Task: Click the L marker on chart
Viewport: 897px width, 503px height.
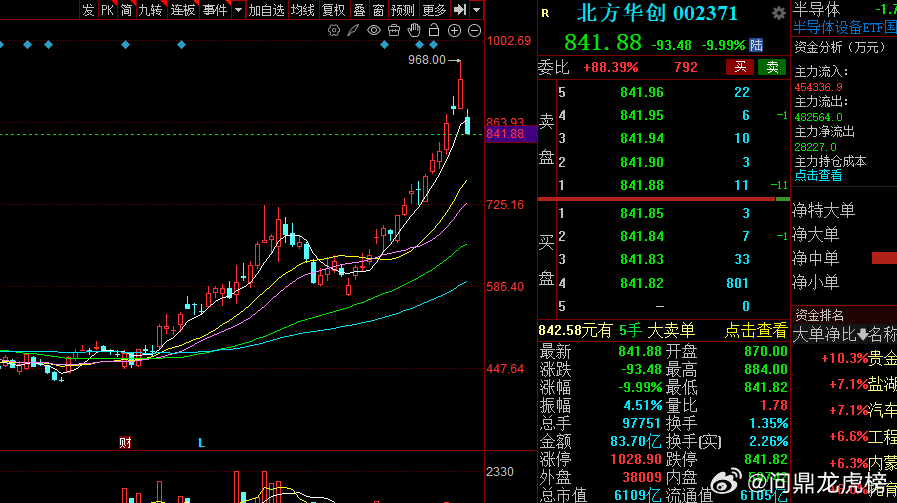Action: pos(201,442)
